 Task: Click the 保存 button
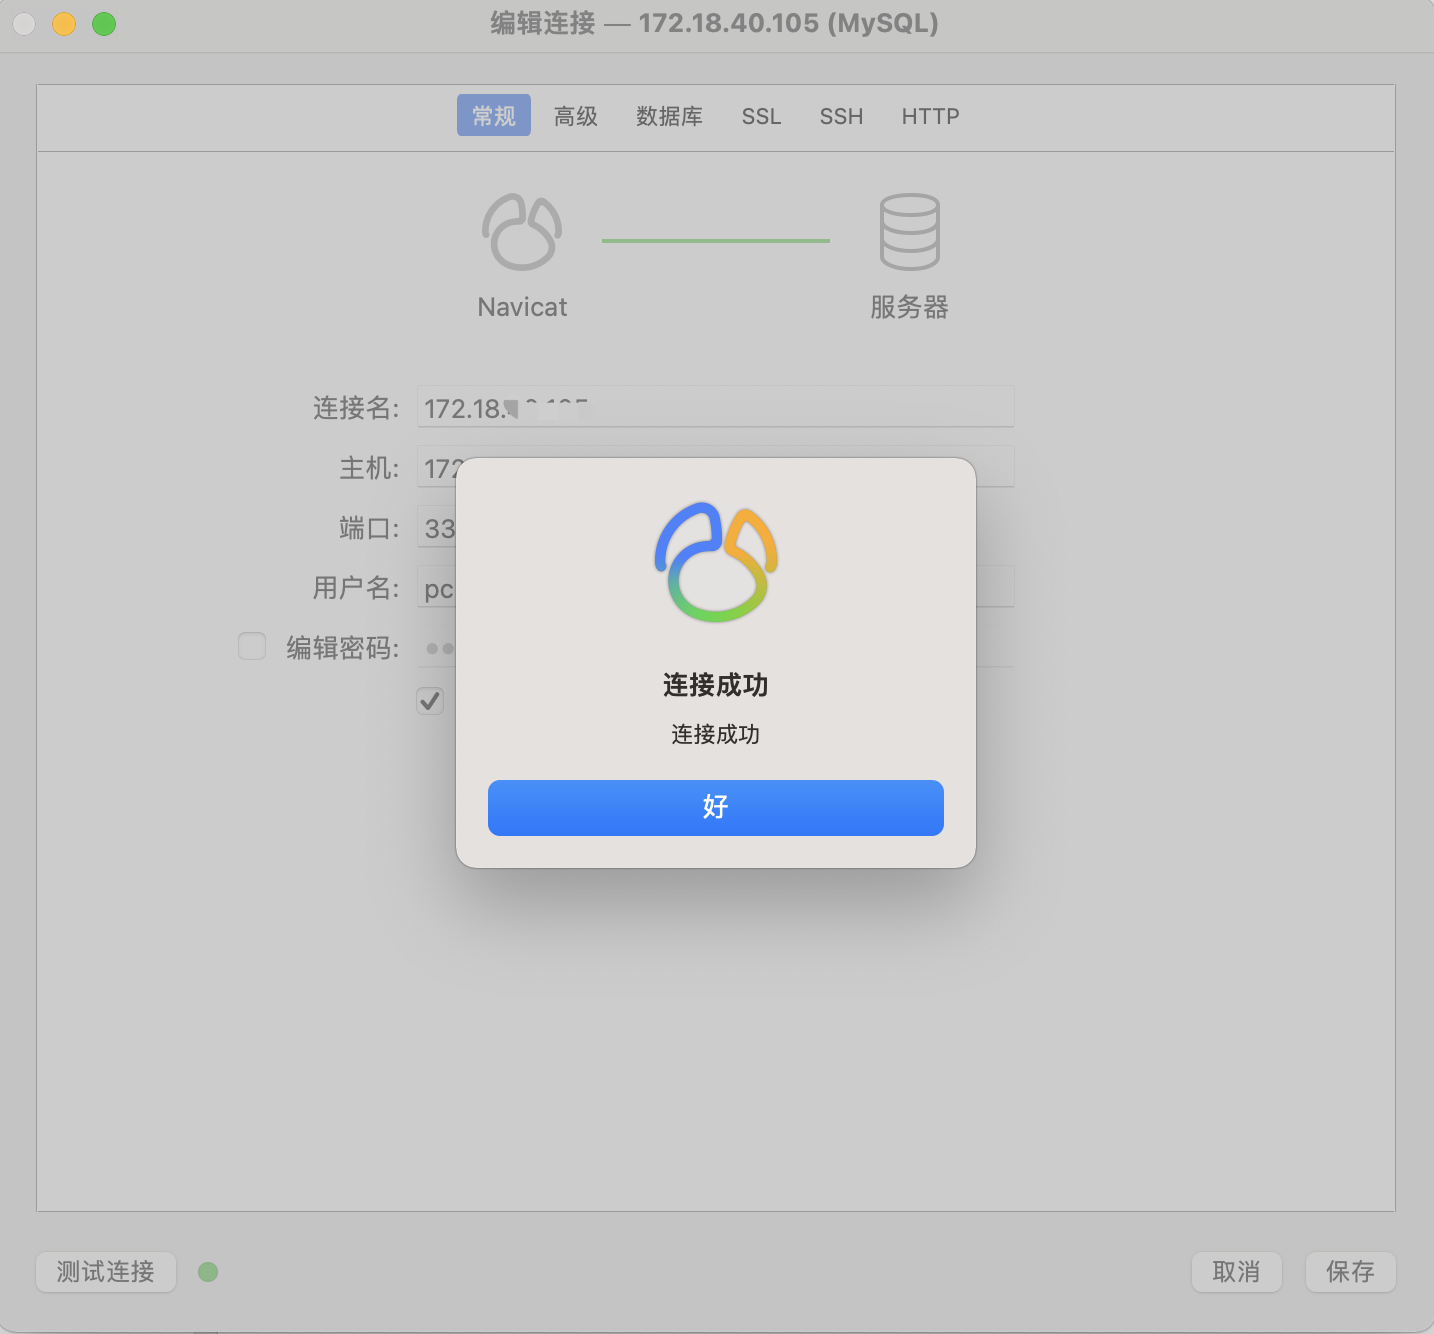(x=1351, y=1272)
